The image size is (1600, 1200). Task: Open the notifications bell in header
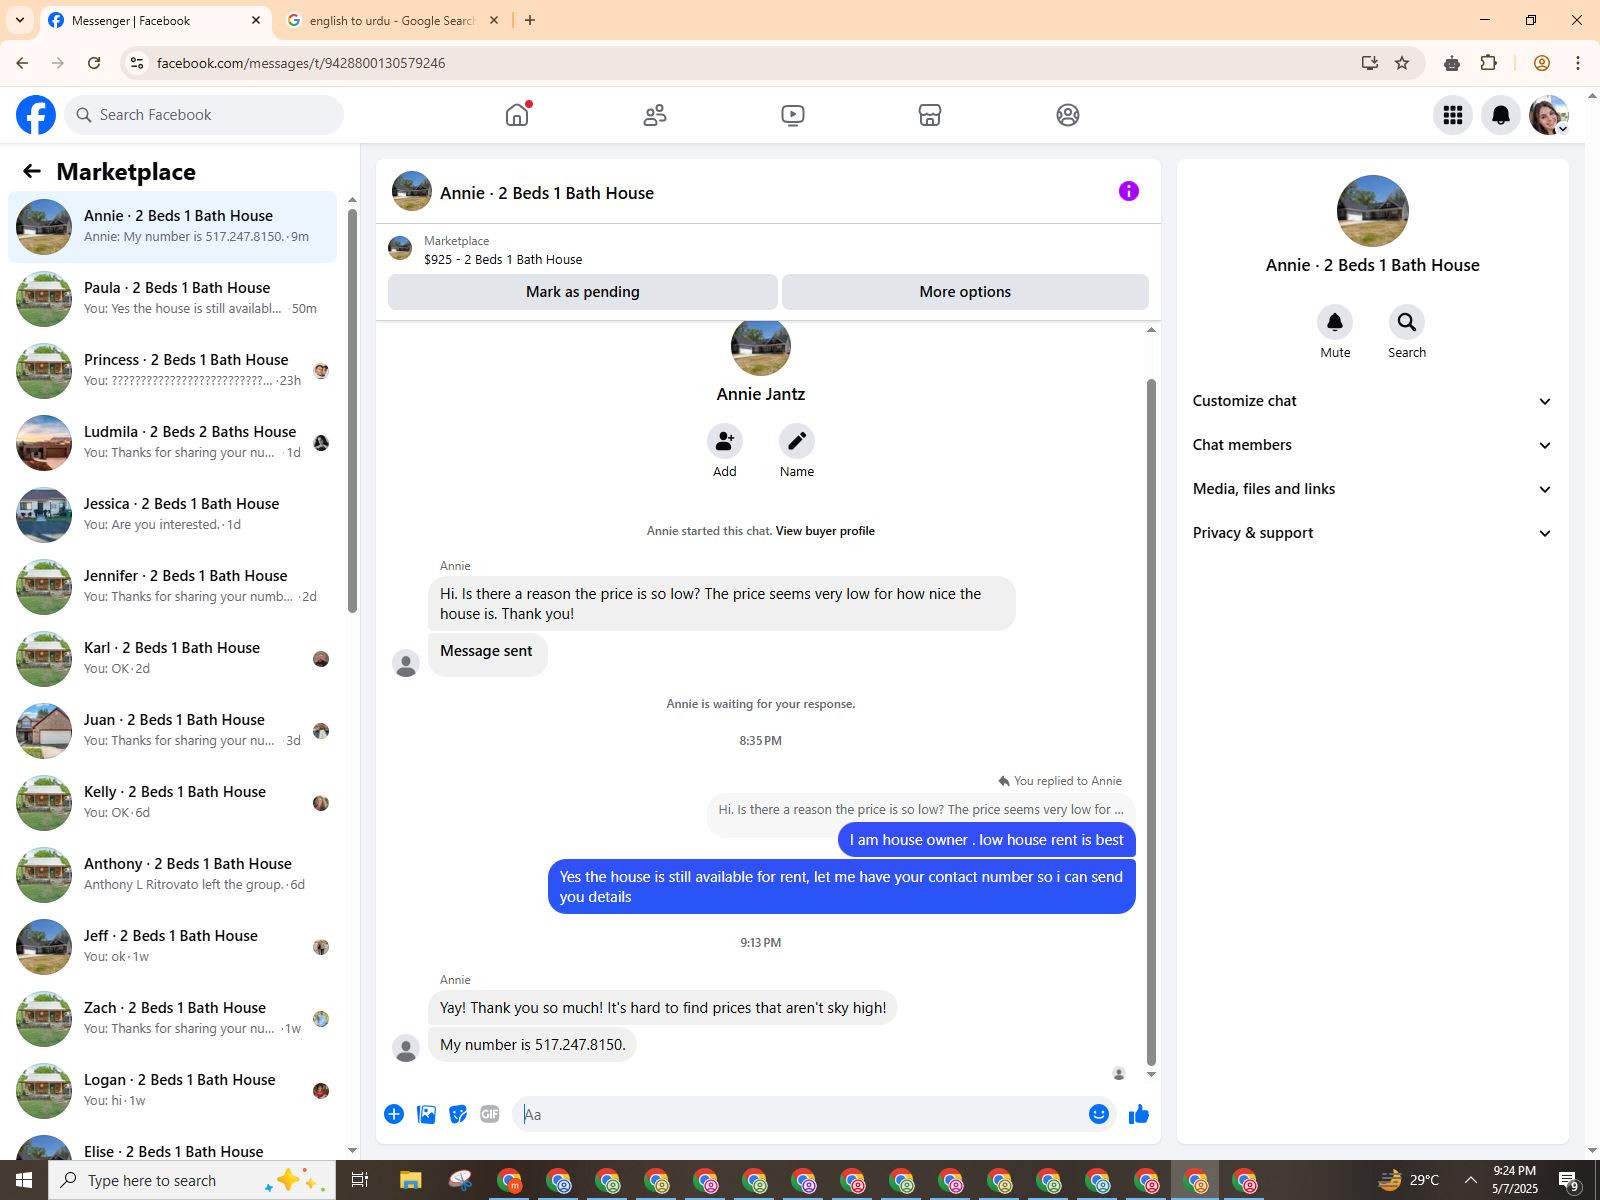click(1501, 115)
